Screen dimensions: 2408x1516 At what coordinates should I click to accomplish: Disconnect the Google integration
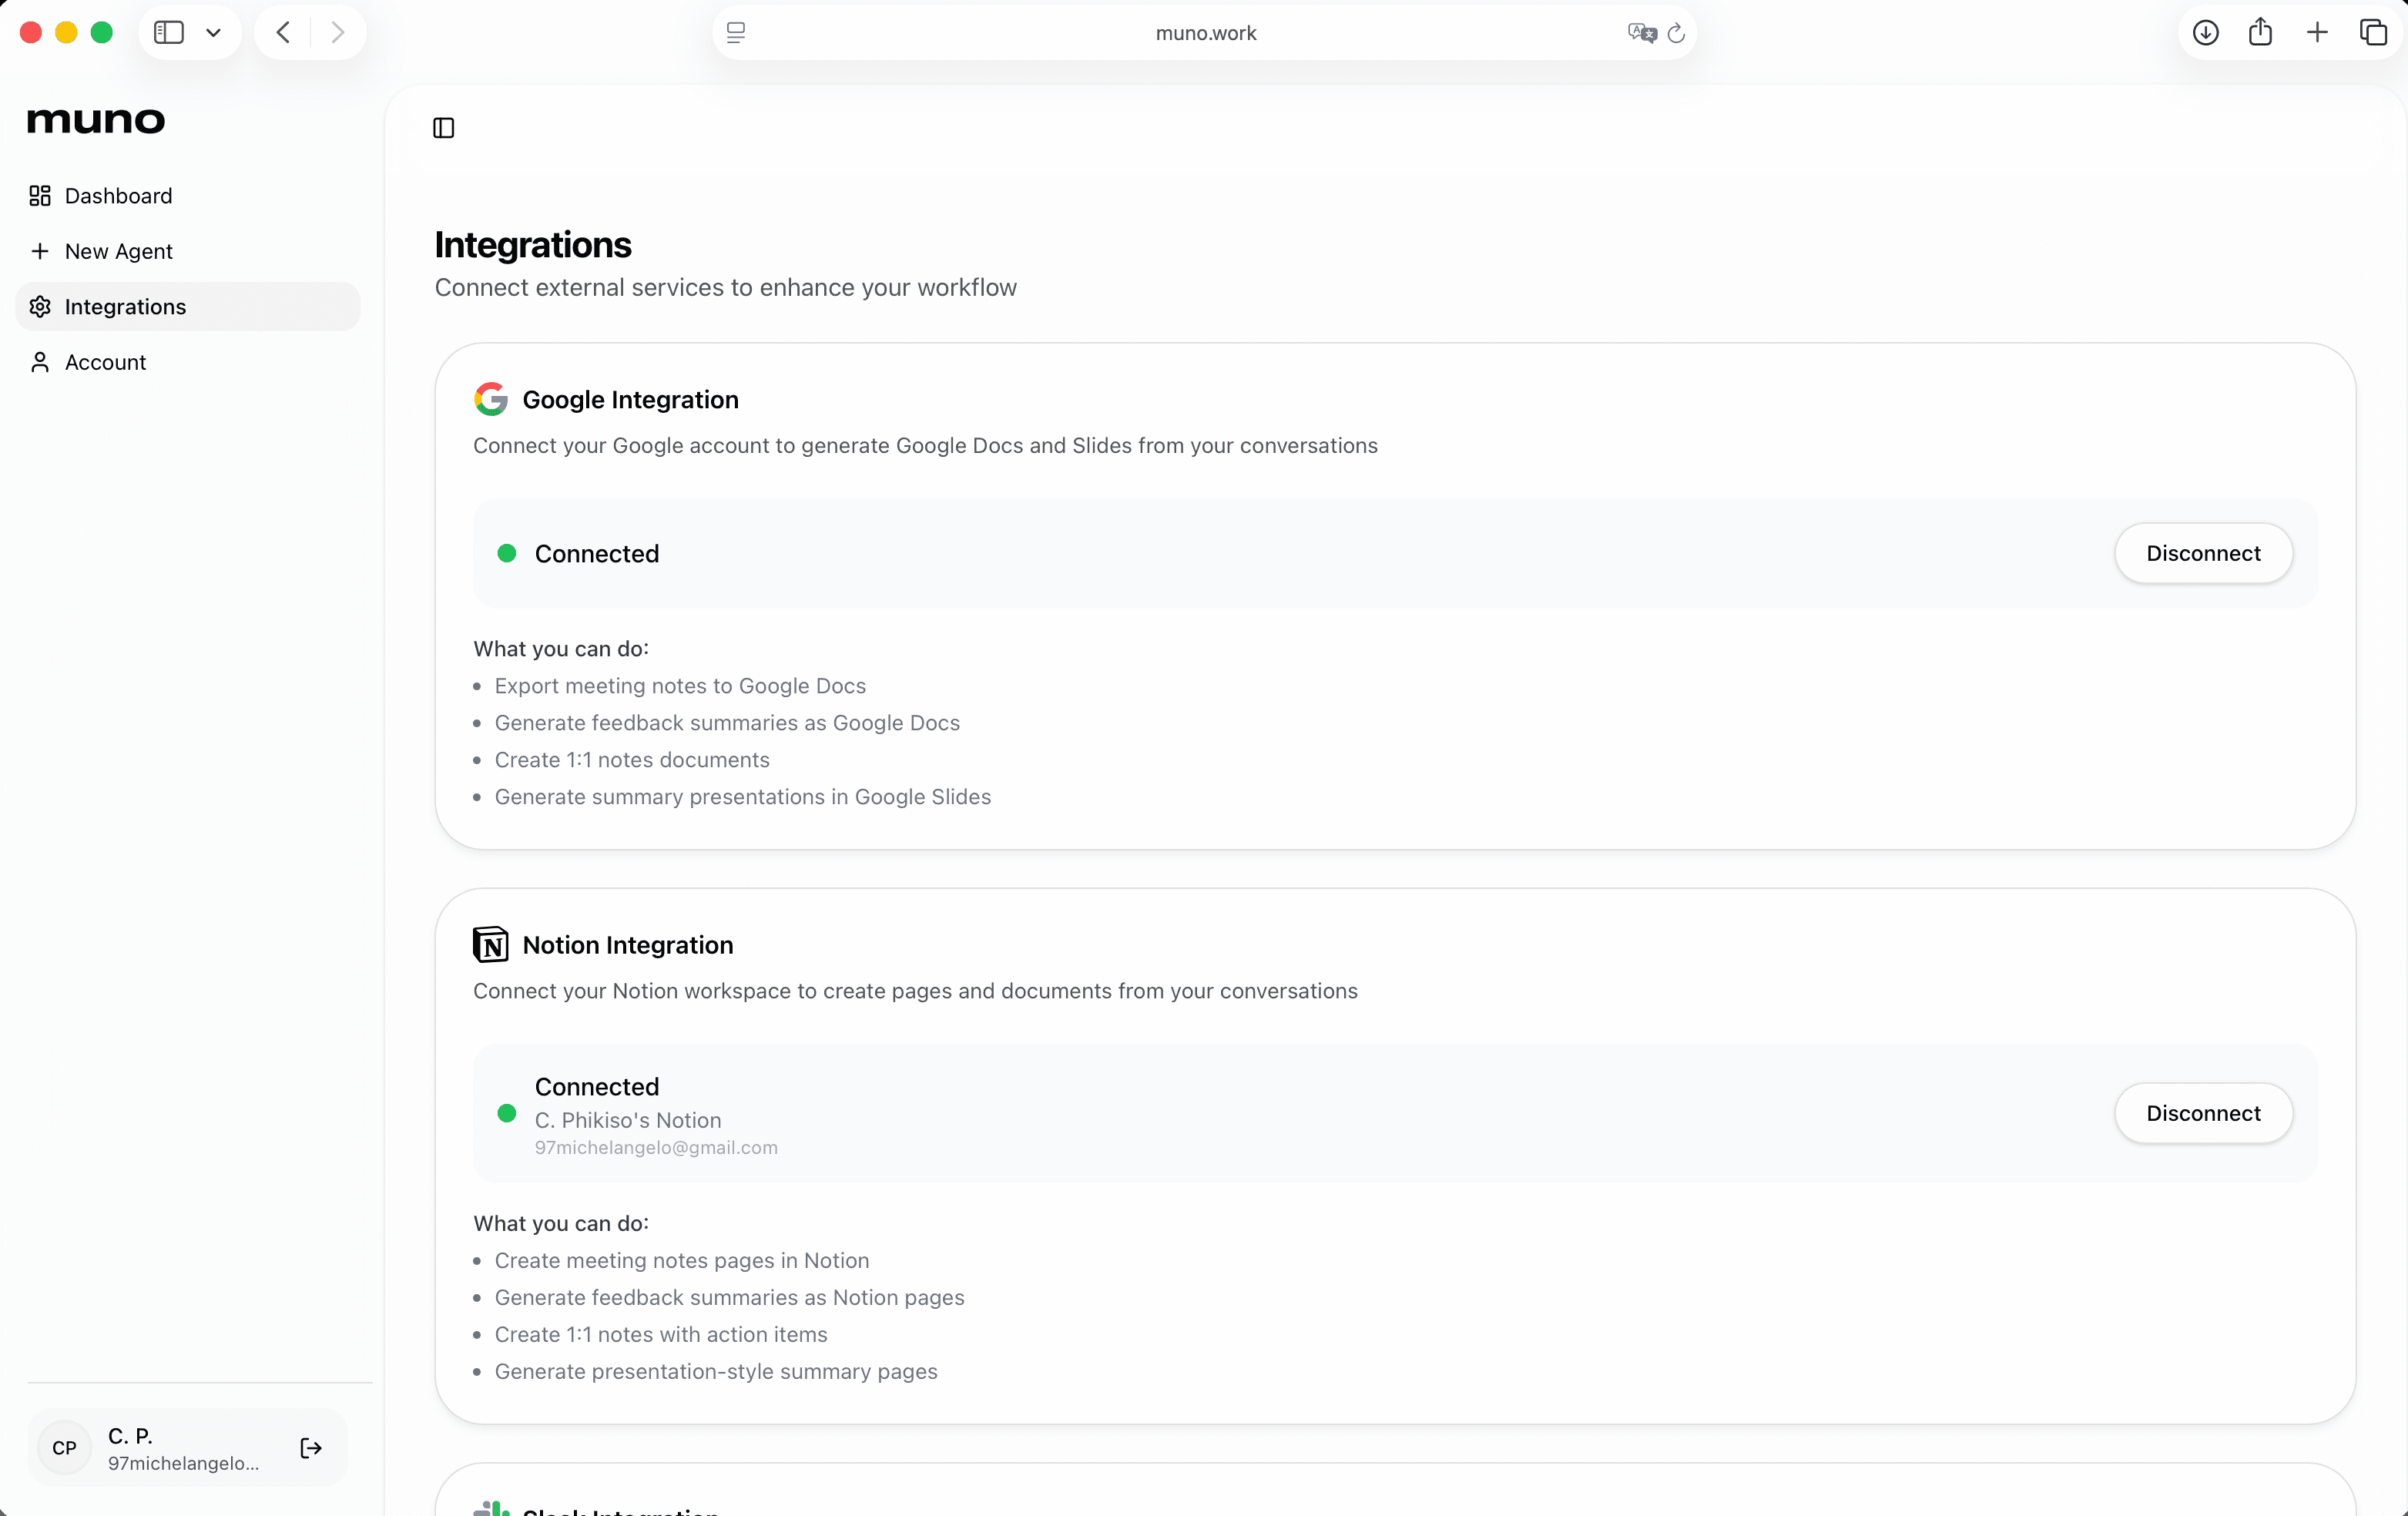tap(2203, 553)
